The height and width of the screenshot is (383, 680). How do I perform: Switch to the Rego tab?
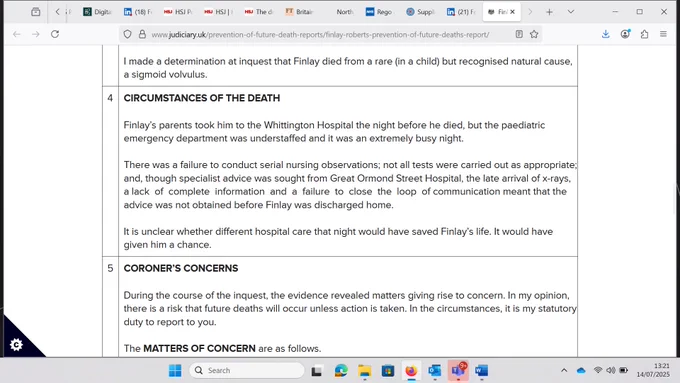pos(379,12)
